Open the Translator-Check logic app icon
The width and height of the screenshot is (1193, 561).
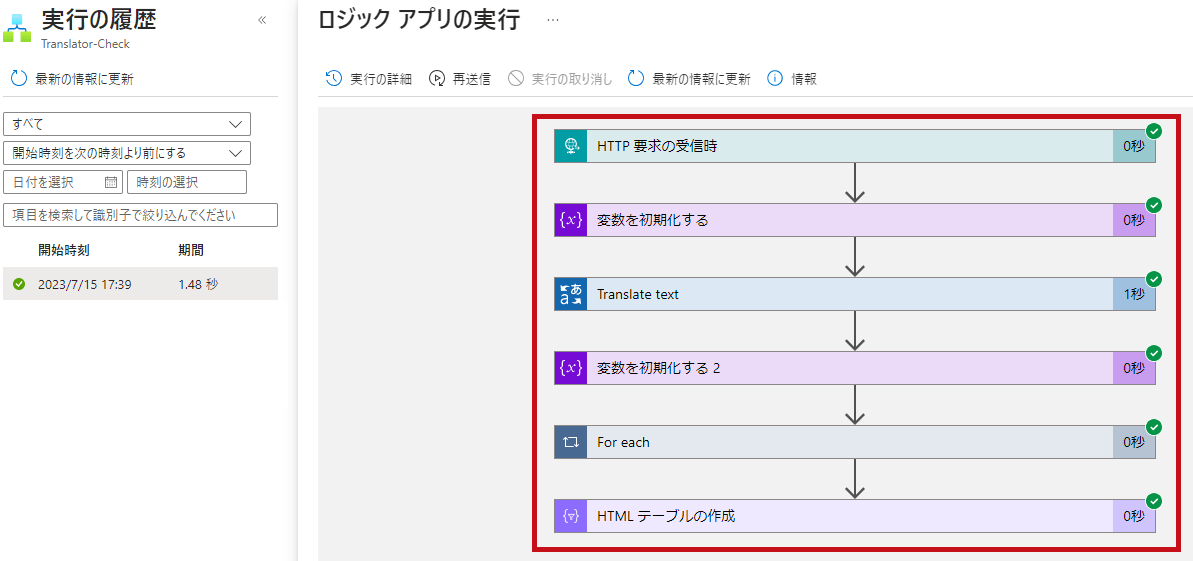(17, 28)
